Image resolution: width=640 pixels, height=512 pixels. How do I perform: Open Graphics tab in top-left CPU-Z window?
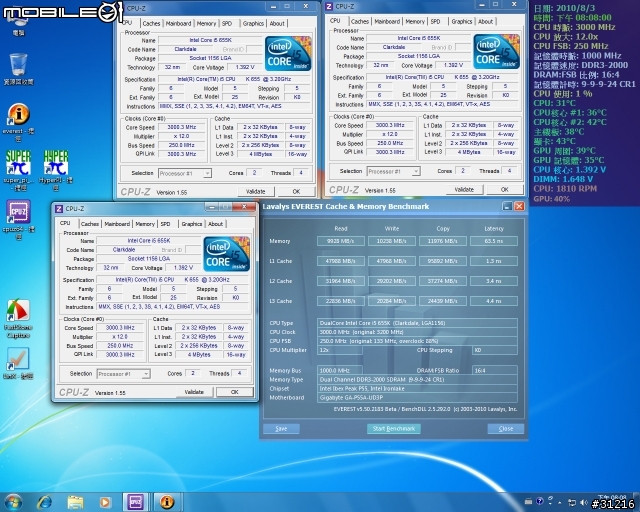[x=253, y=23]
